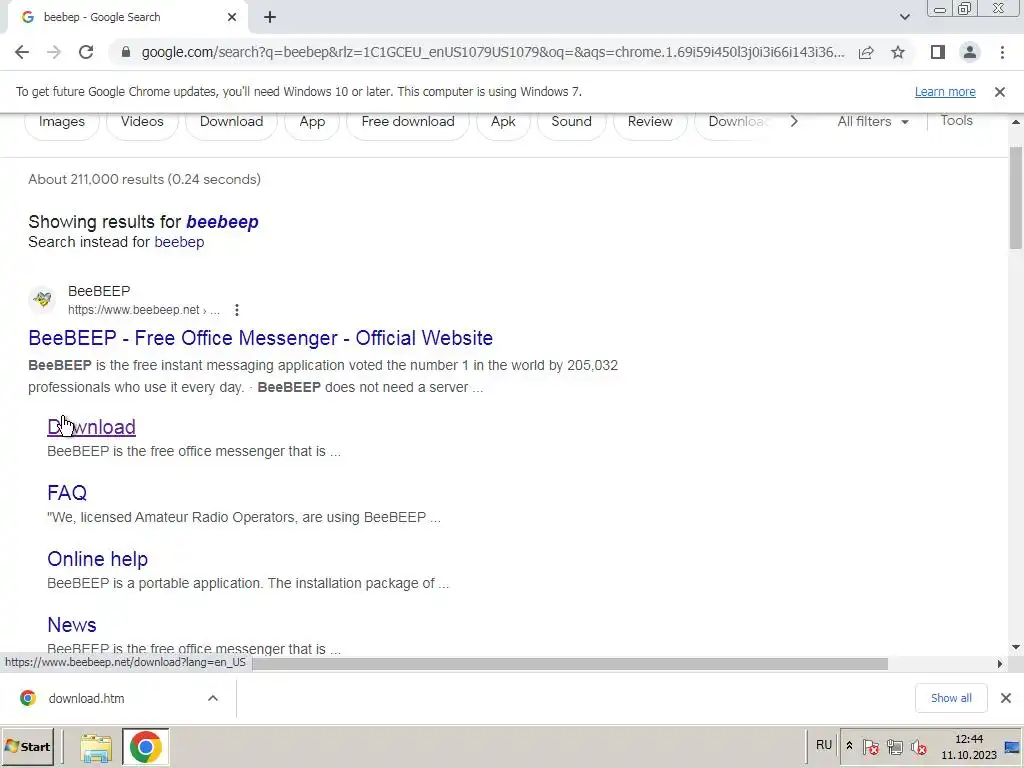Reload the Google search page

click(x=86, y=52)
